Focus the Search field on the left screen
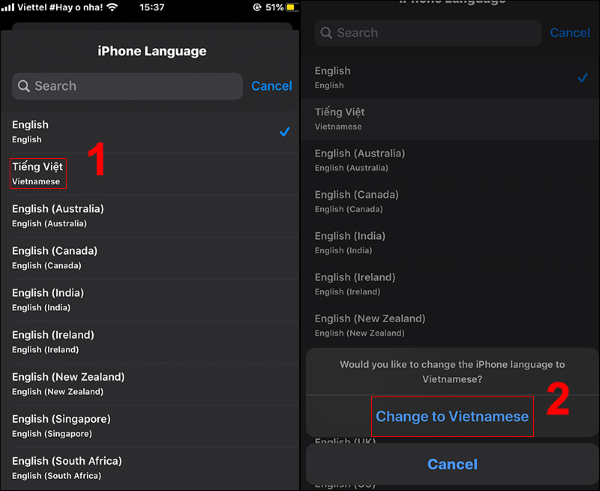Image resolution: width=600 pixels, height=491 pixels. 135,86
